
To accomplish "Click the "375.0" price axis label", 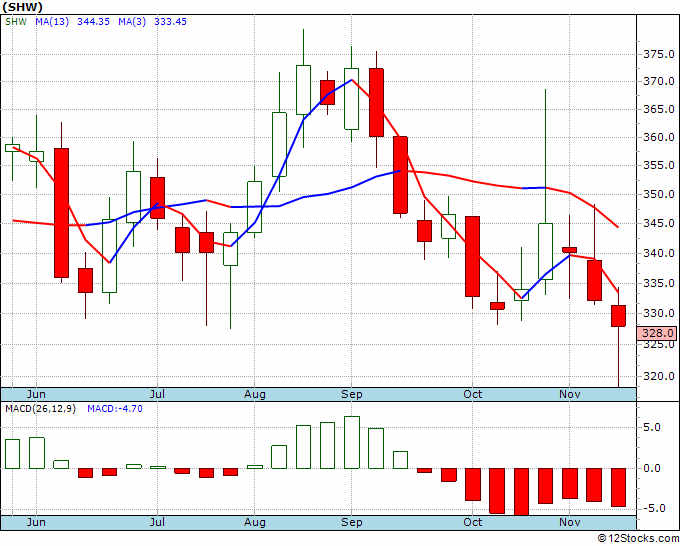I will click(658, 54).
